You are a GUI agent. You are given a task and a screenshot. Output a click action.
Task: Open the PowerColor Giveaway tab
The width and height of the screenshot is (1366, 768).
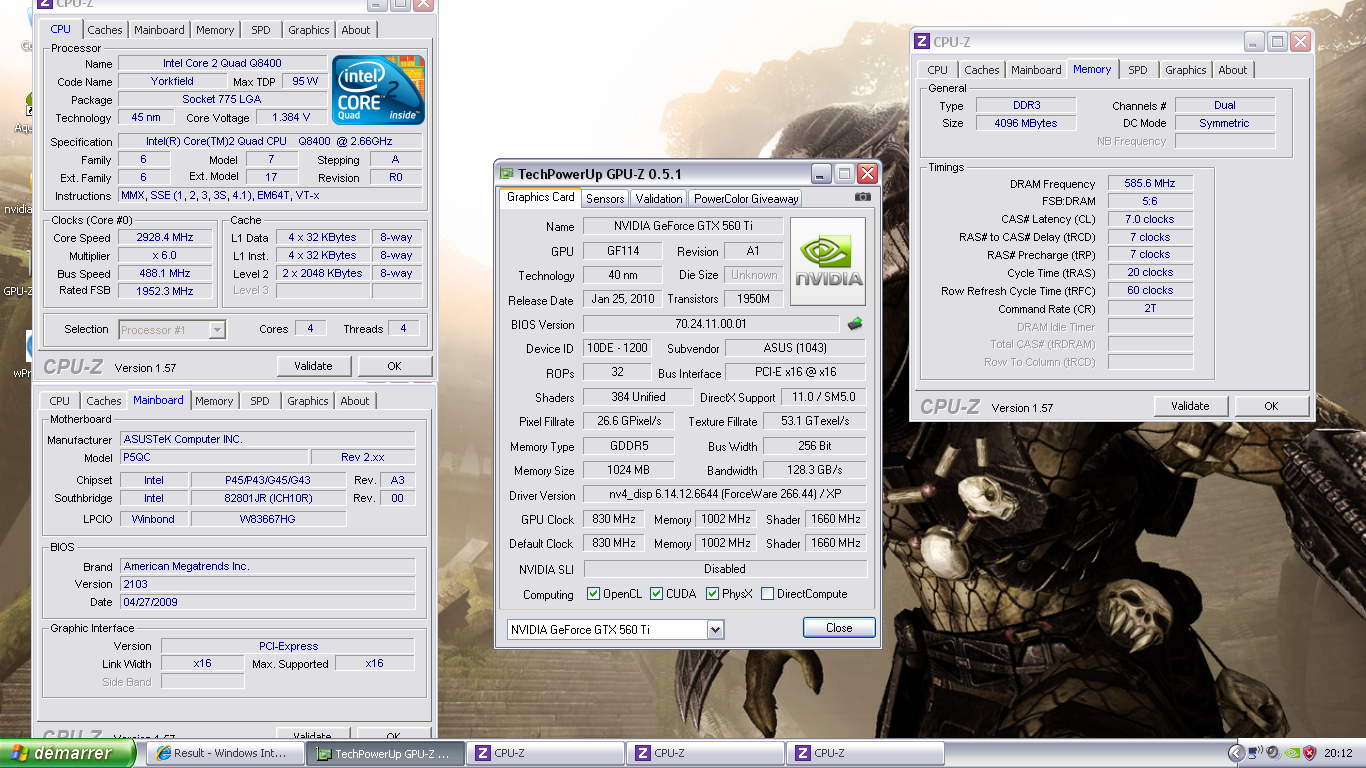746,199
